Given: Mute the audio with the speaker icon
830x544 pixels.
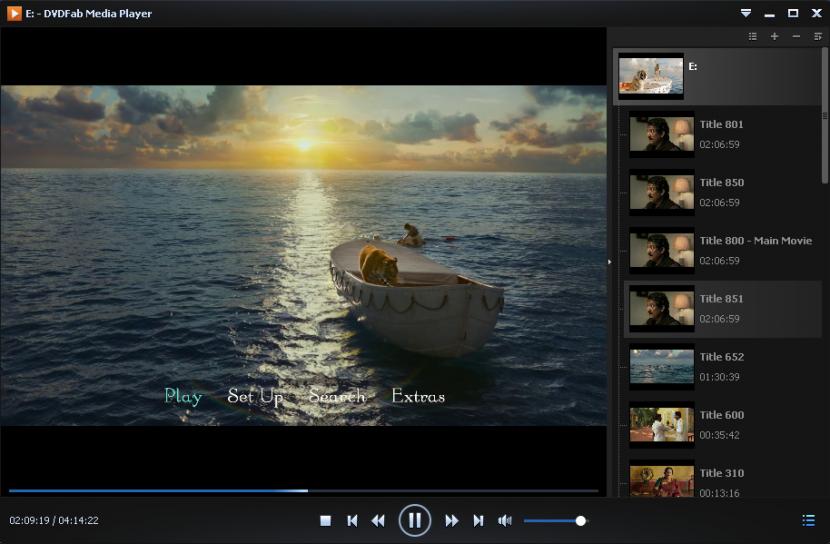Looking at the screenshot, I should point(505,521).
